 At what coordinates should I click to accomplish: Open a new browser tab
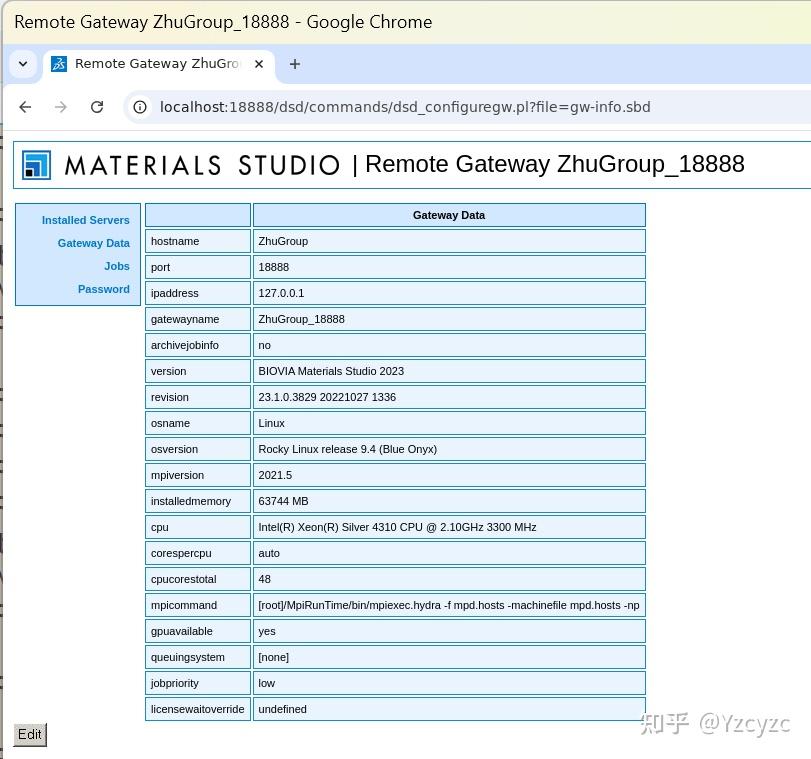tap(294, 64)
